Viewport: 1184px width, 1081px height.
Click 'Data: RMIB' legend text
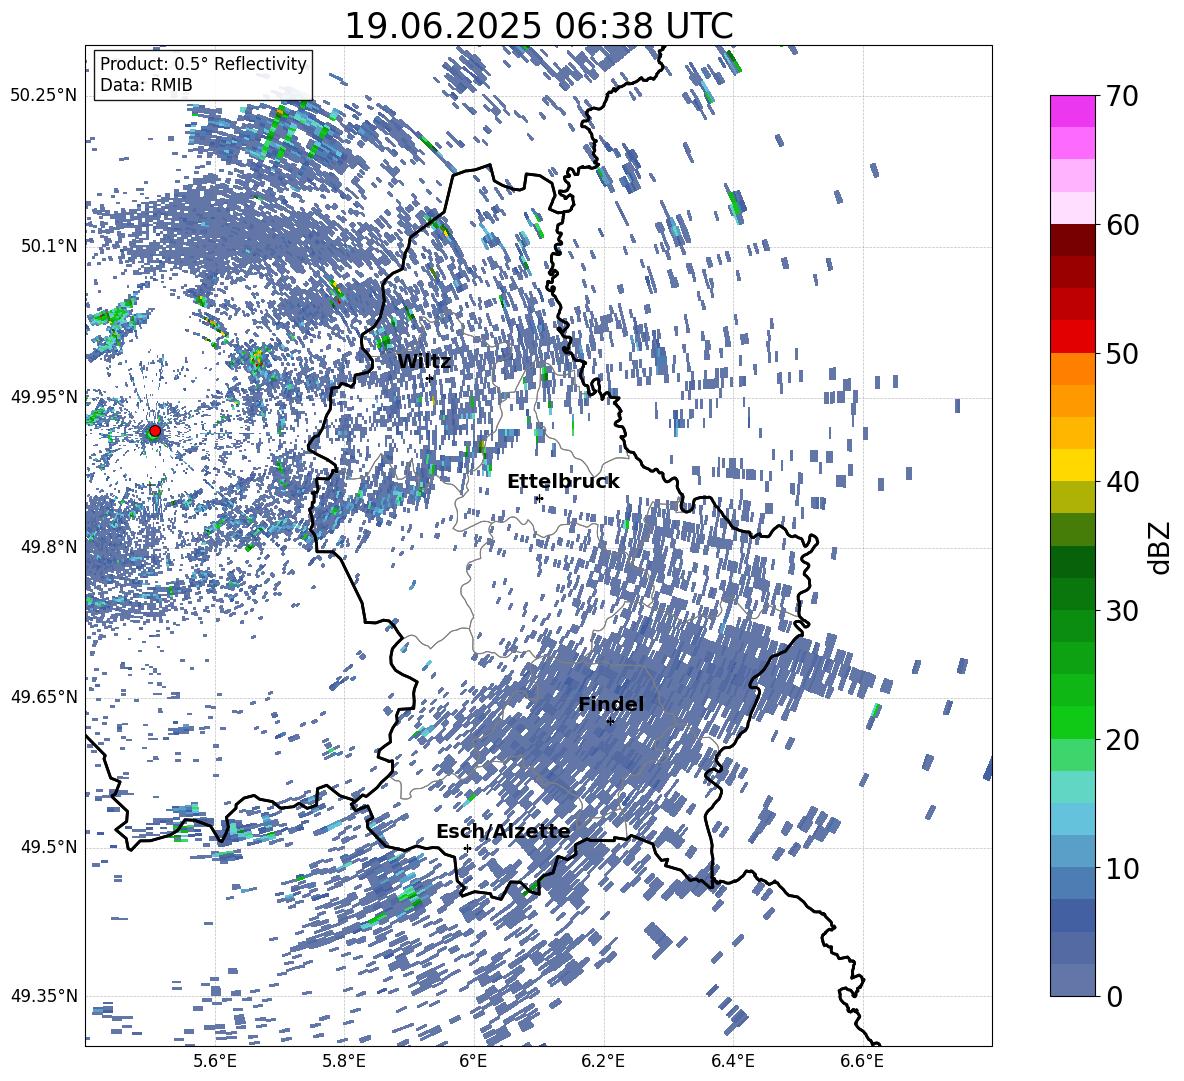[146, 85]
